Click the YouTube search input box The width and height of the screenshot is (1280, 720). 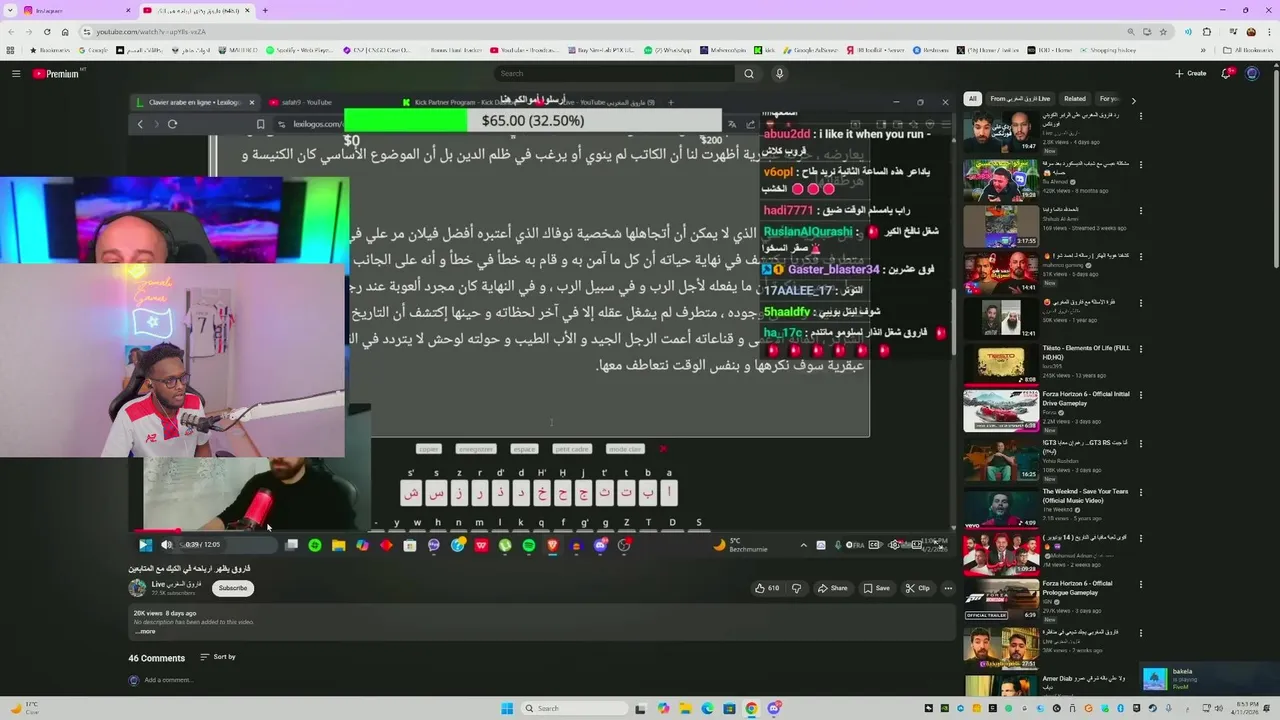click(x=614, y=73)
